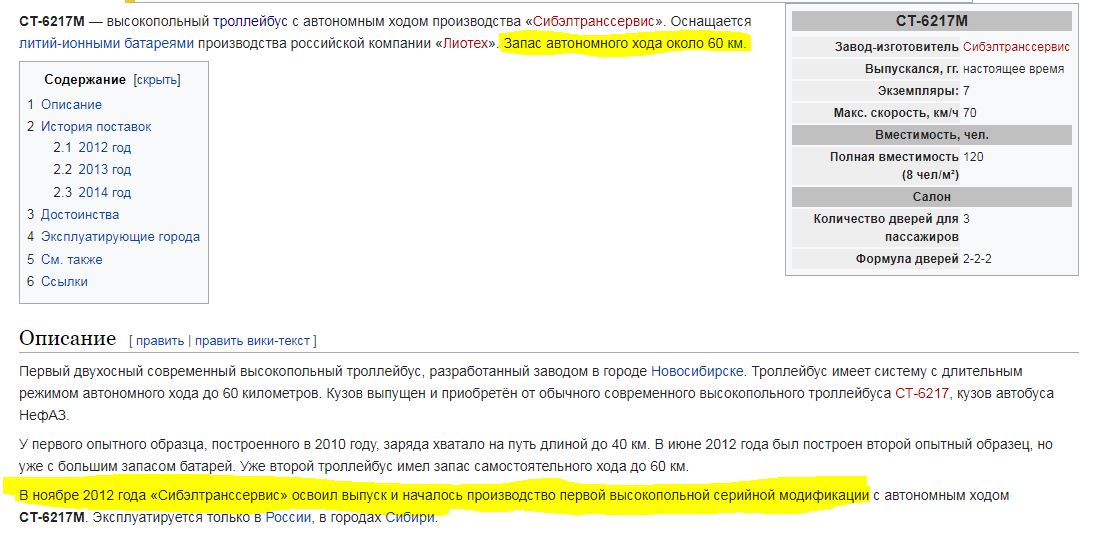1093x543 pixels.
Task: Click the «Описание» section heading
Action: [x=68, y=338]
